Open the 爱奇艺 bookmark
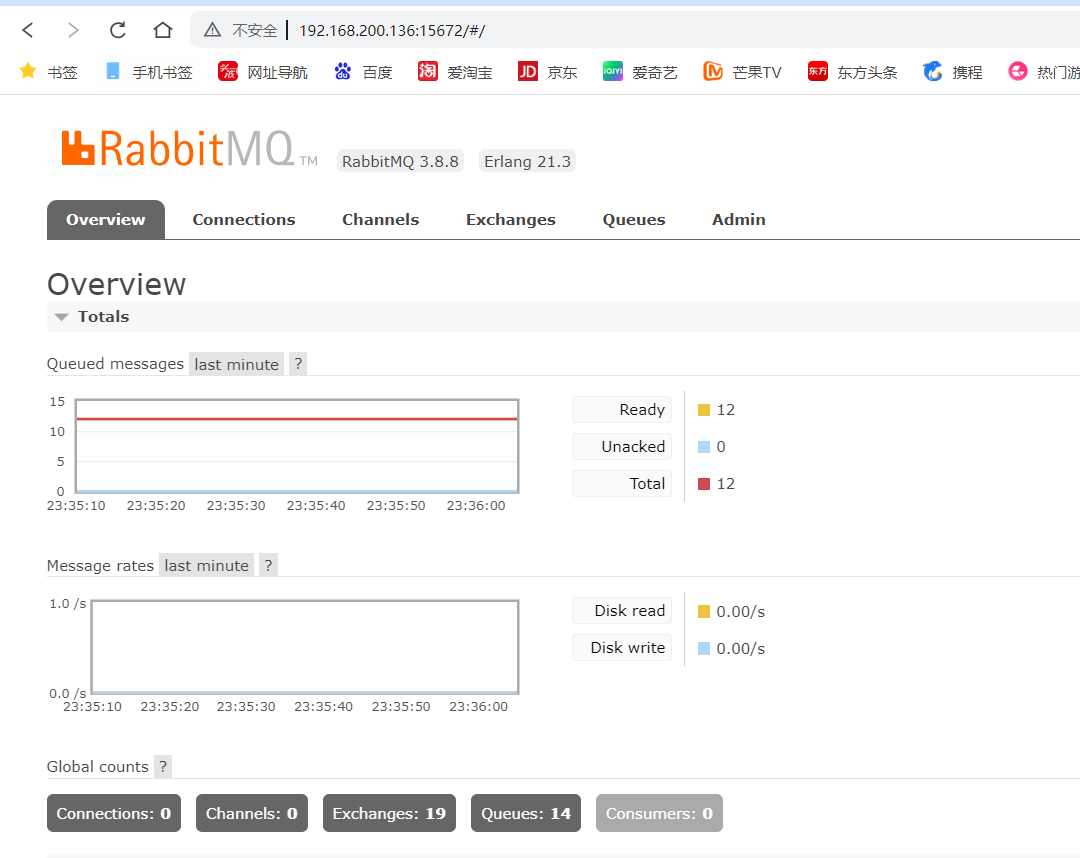Viewport: 1080px width, 858px height. tap(640, 72)
